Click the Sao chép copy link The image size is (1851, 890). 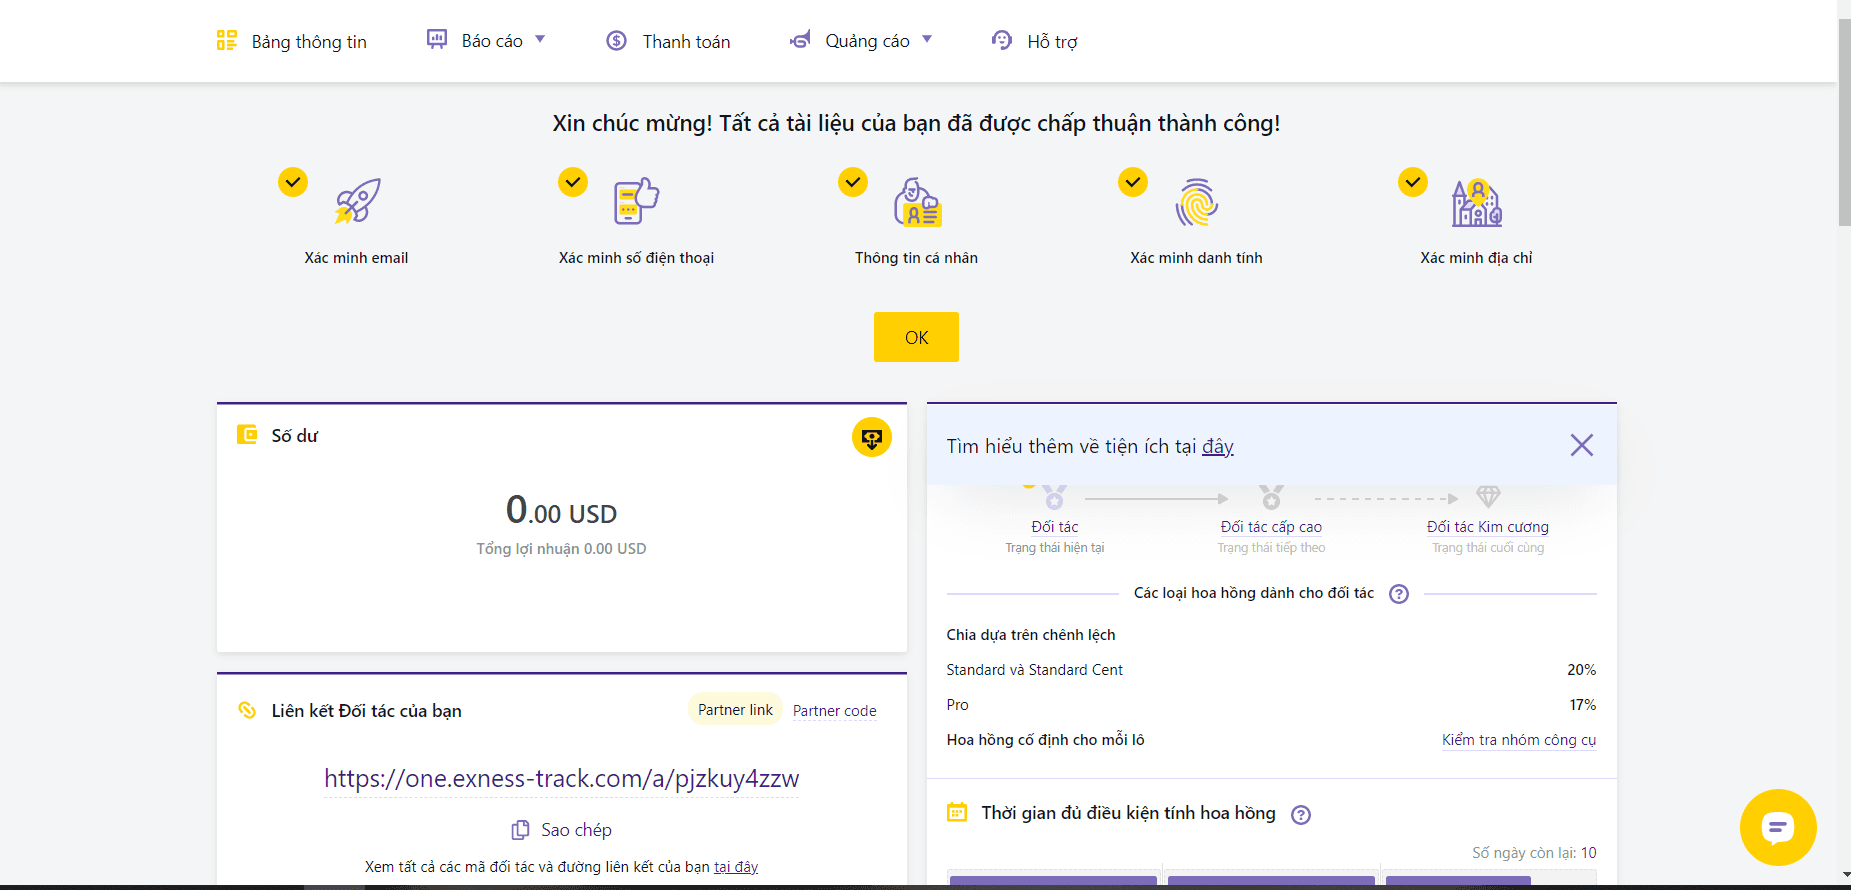pos(562,830)
